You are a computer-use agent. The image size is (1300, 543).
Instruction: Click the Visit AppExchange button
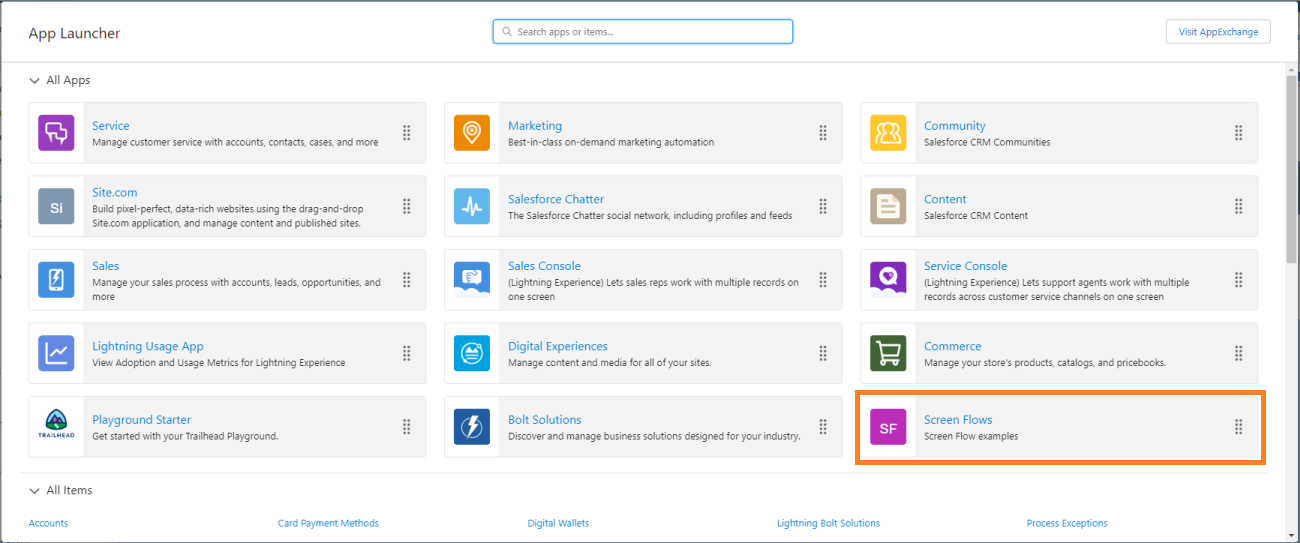click(1218, 32)
